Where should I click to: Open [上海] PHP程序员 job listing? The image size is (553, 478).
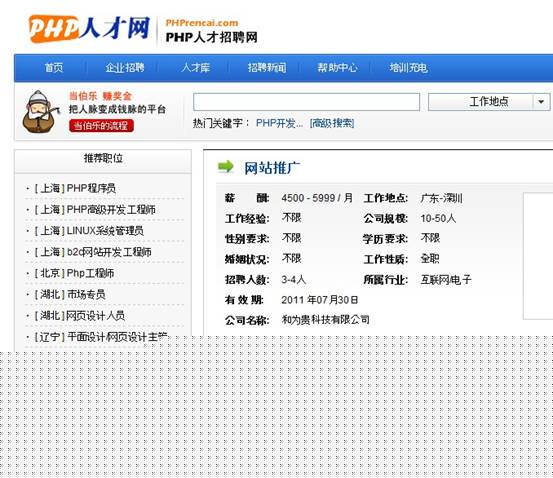(x=75, y=188)
